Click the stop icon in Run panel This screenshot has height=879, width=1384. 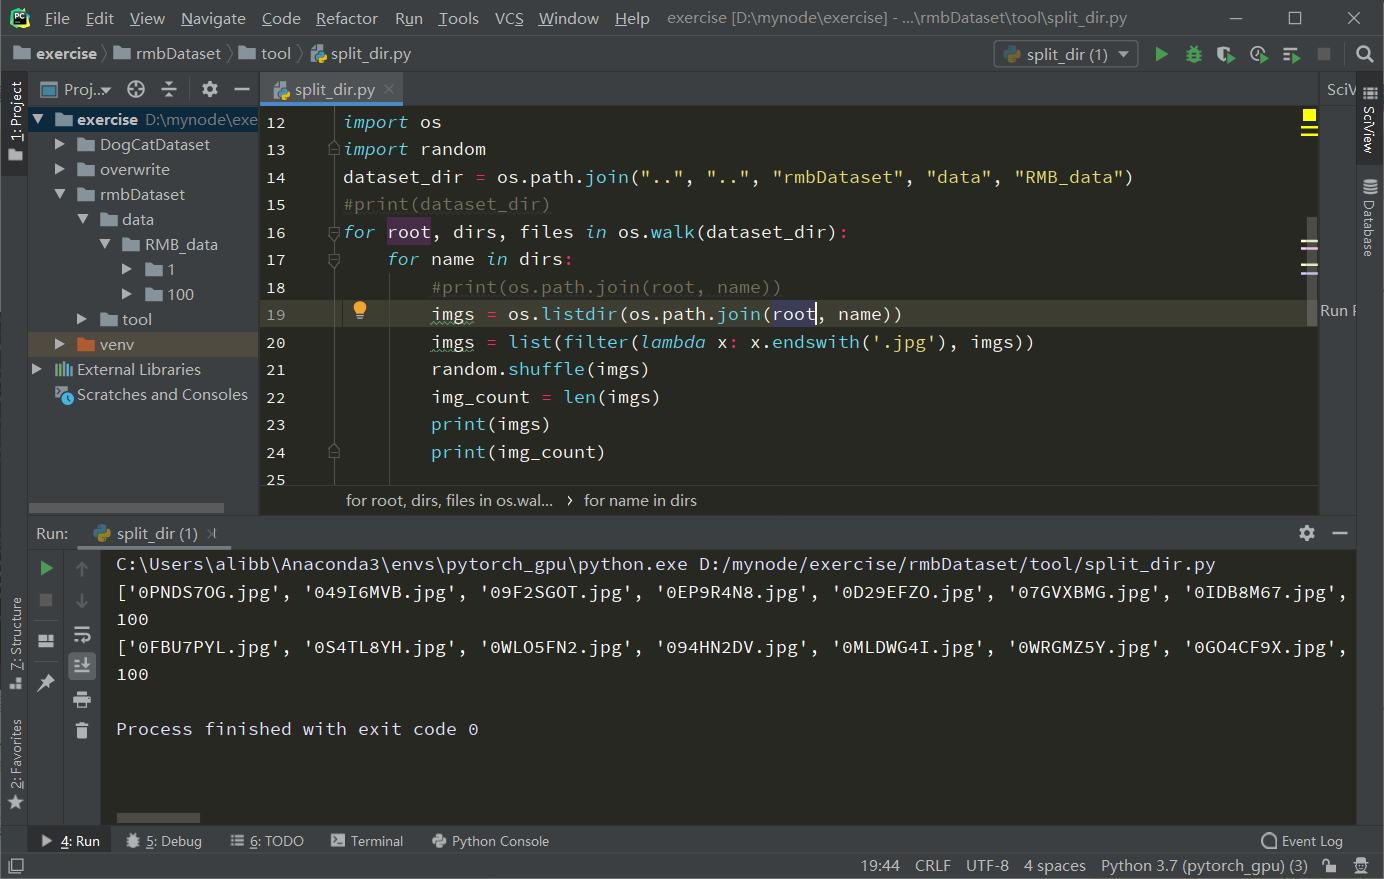coord(46,600)
